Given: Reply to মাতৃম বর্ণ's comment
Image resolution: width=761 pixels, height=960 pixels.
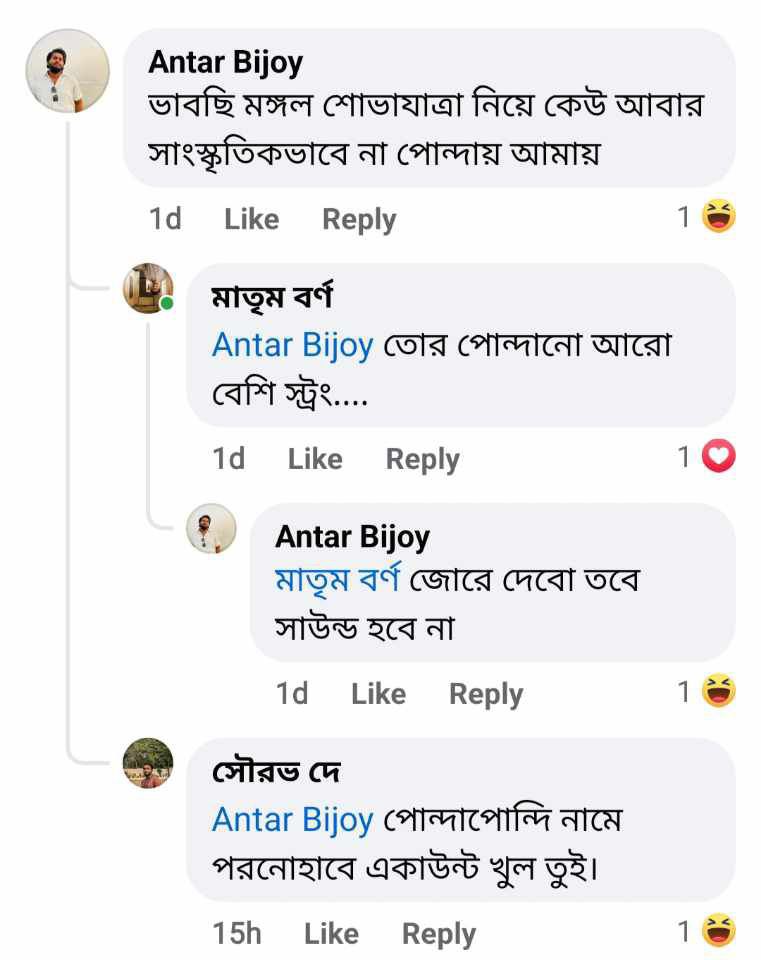Looking at the screenshot, I should click(x=422, y=459).
